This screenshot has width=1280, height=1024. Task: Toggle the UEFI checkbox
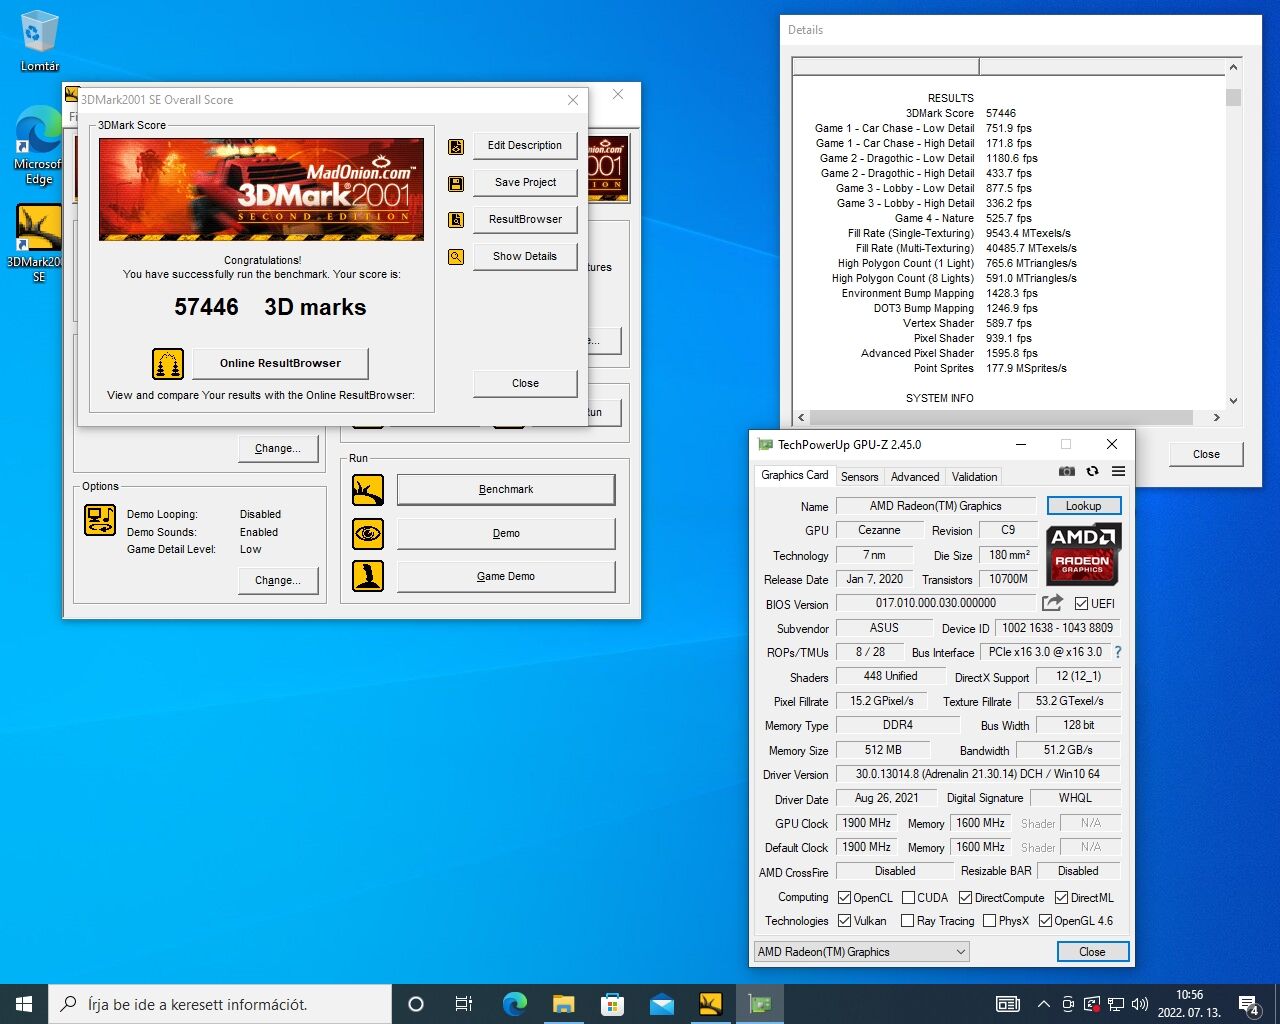1081,603
